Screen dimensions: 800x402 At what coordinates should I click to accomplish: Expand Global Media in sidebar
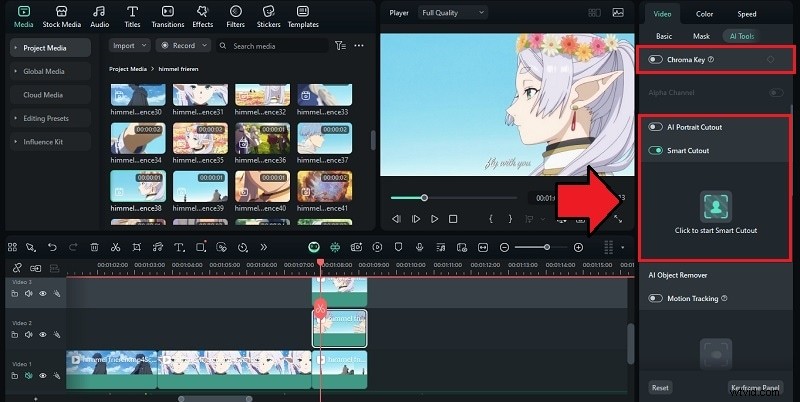click(16, 71)
